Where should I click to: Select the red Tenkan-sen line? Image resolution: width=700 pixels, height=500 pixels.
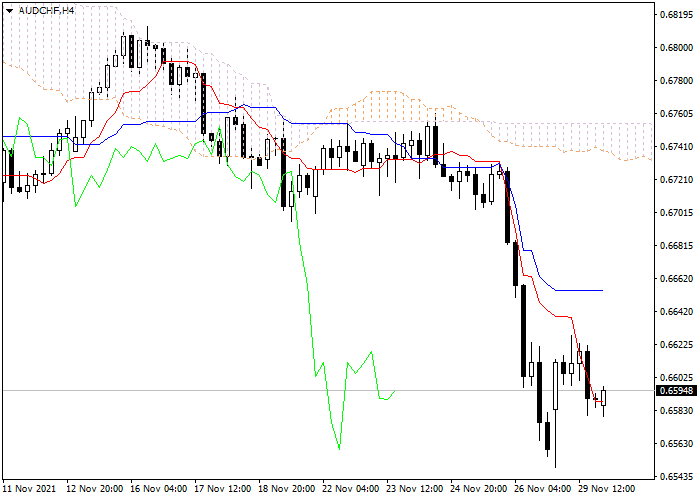click(563, 317)
